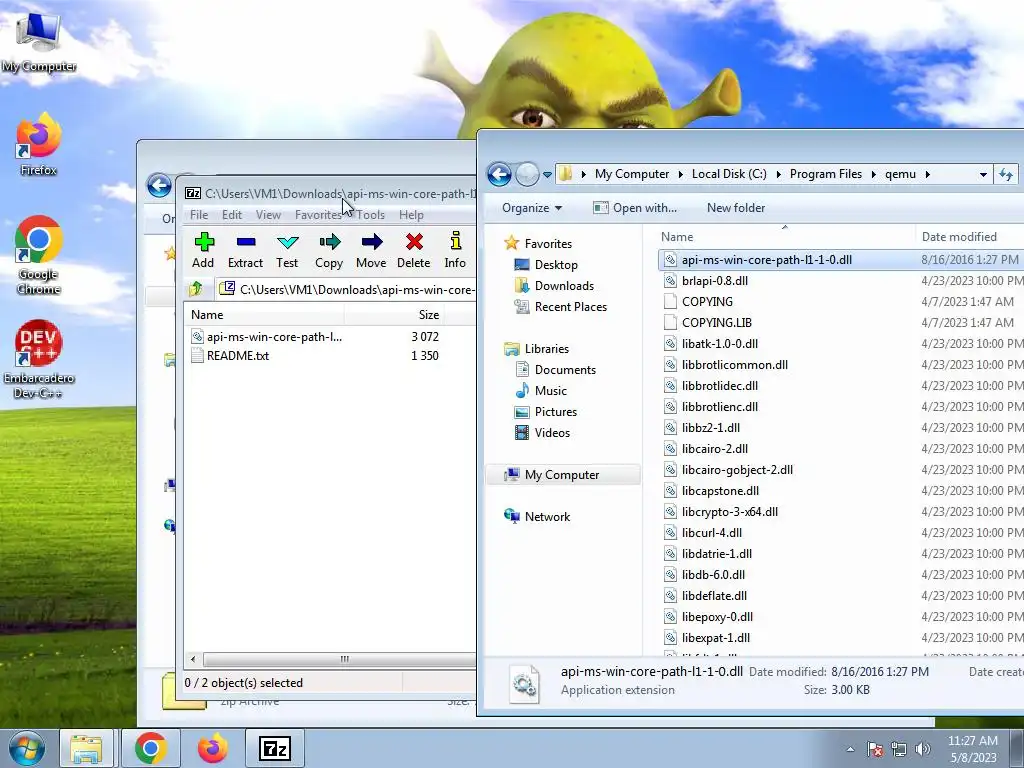Click the Action Center flag tray icon
Image resolution: width=1024 pixels, height=768 pixels.
point(874,748)
